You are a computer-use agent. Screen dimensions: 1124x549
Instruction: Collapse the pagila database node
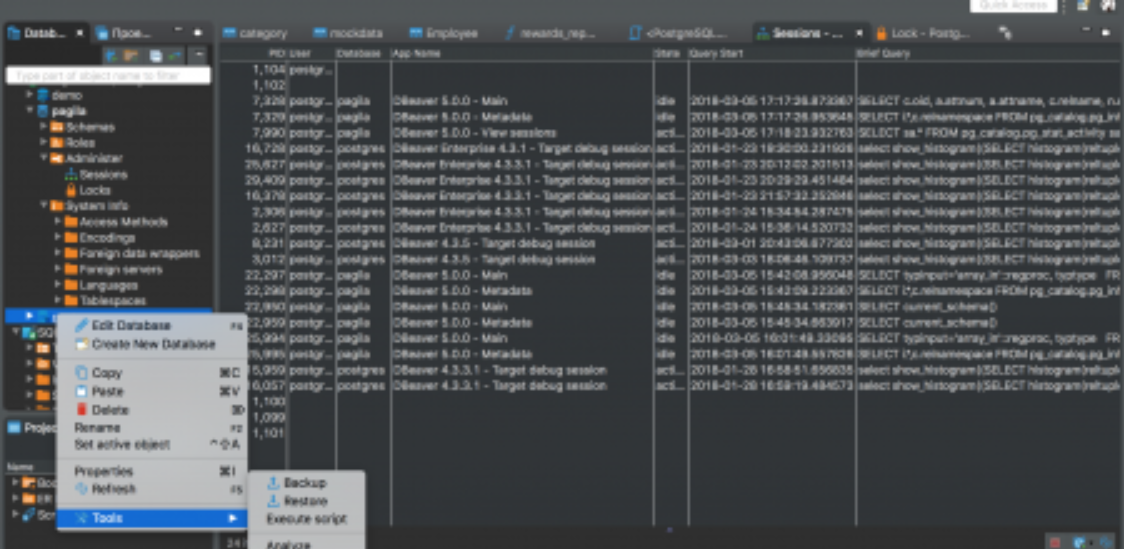coord(30,111)
